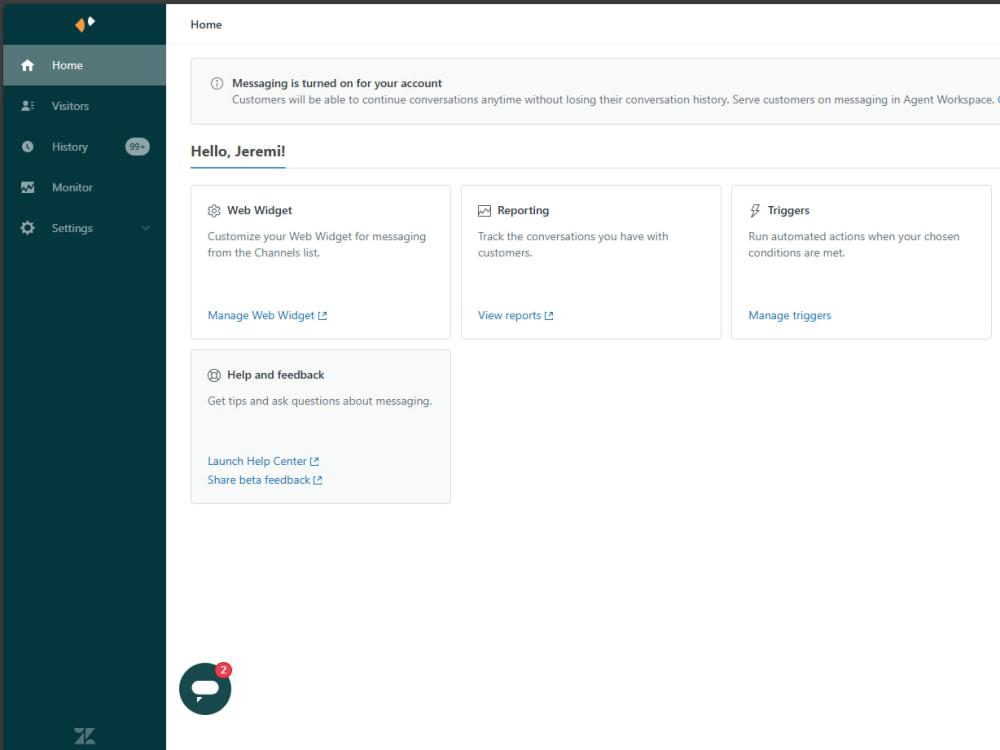Click external link icon beside Launch Help Center
The width and height of the screenshot is (1000, 750).
314,461
